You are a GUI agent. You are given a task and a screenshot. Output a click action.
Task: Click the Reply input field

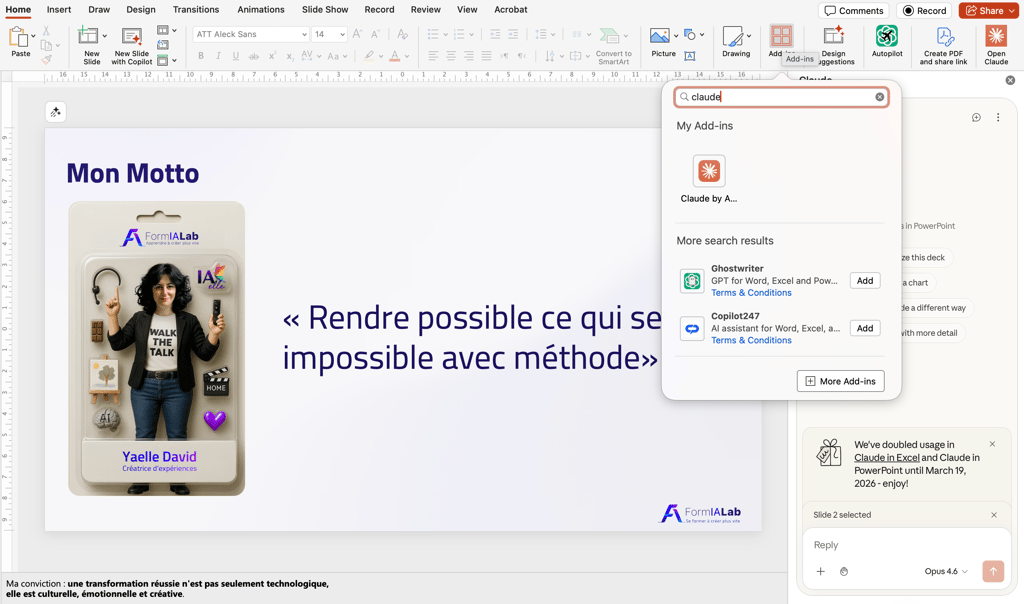[906, 545]
